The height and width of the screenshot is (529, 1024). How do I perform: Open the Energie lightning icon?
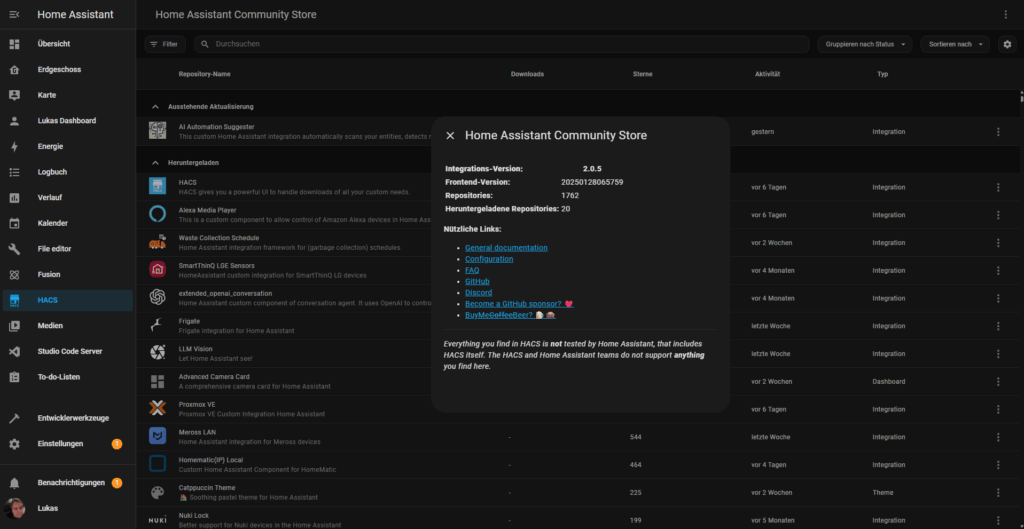(14, 146)
